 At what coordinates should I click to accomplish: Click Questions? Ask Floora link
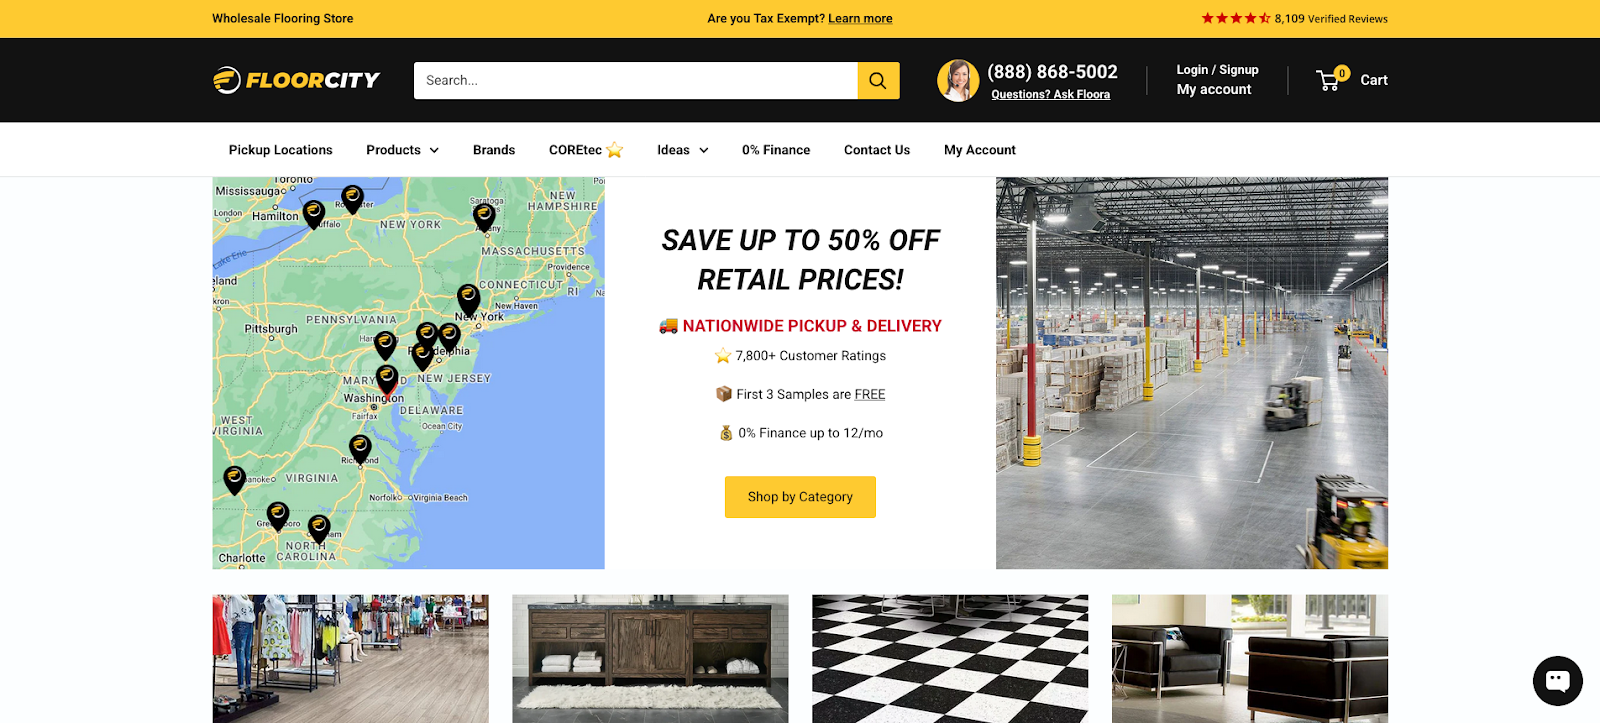[x=1050, y=95]
